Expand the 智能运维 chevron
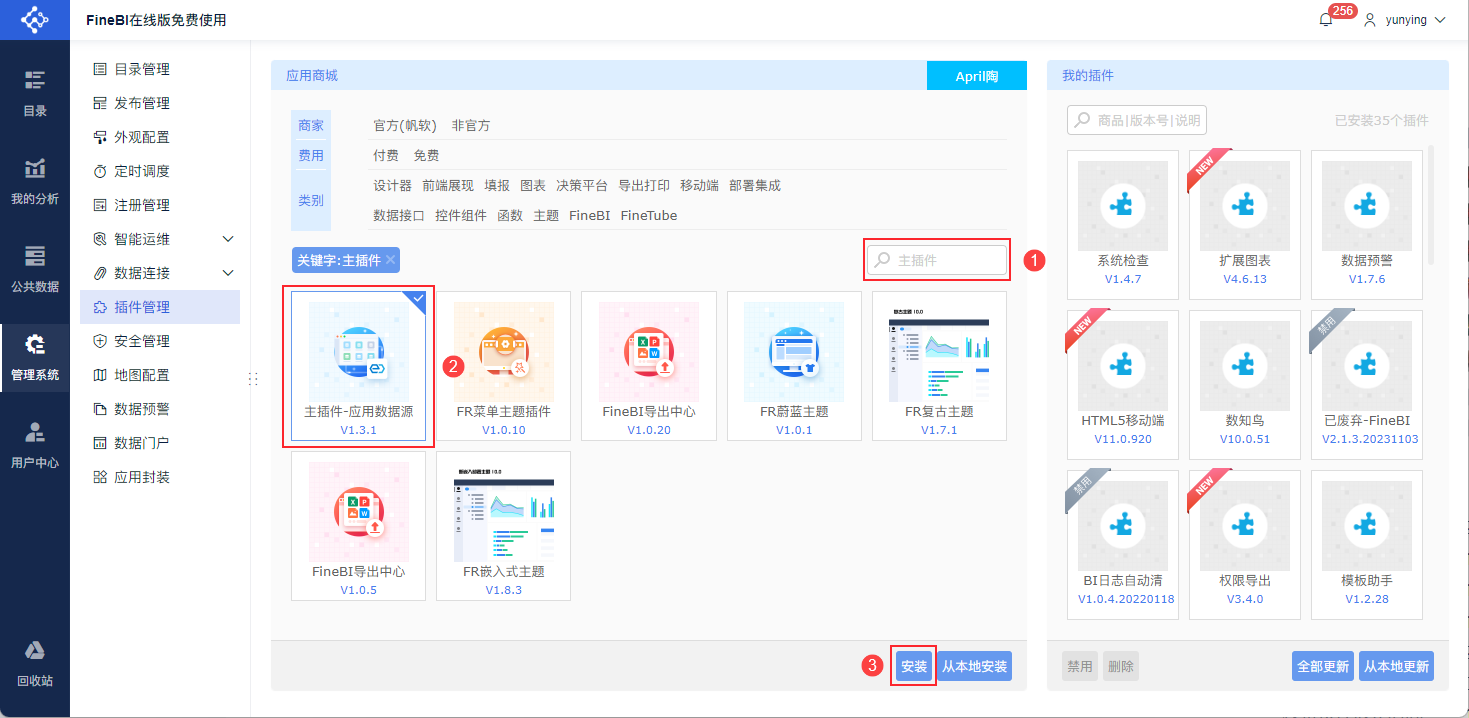 click(228, 239)
